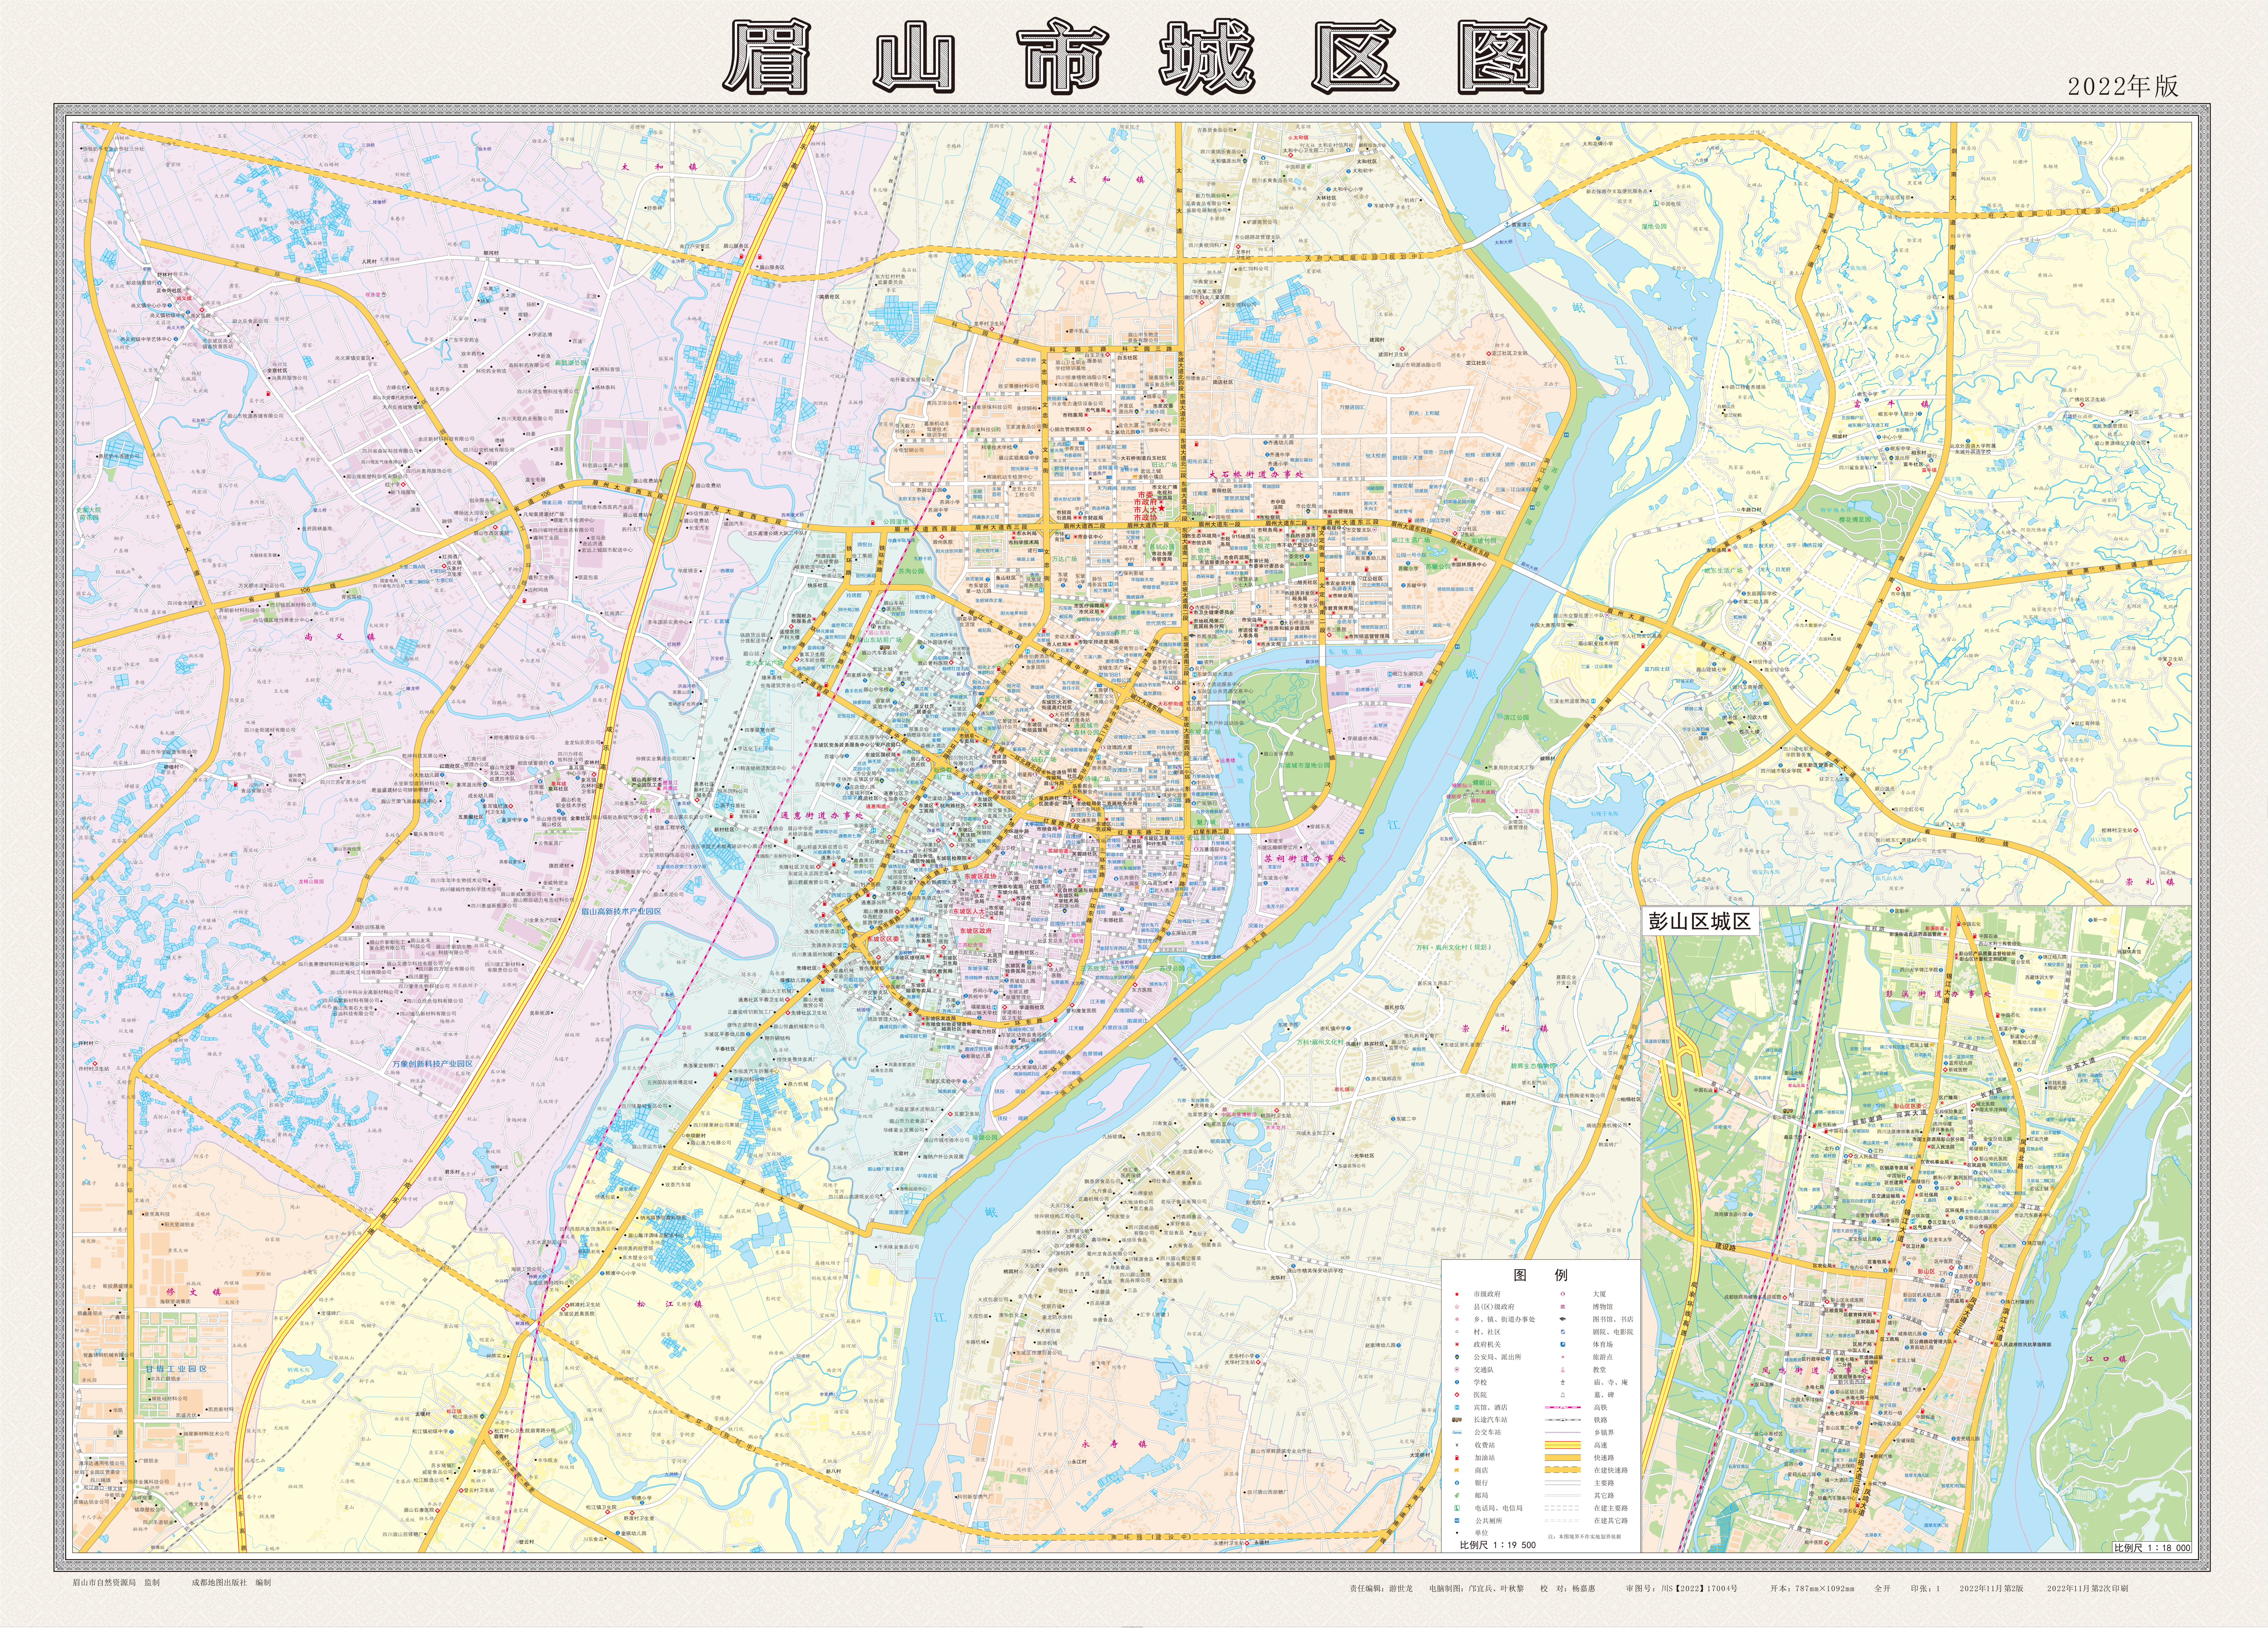Image resolution: width=2268 pixels, height=1628 pixels.
Task: Click the 苏祠街道办事处 label
Action: click(x=1305, y=859)
